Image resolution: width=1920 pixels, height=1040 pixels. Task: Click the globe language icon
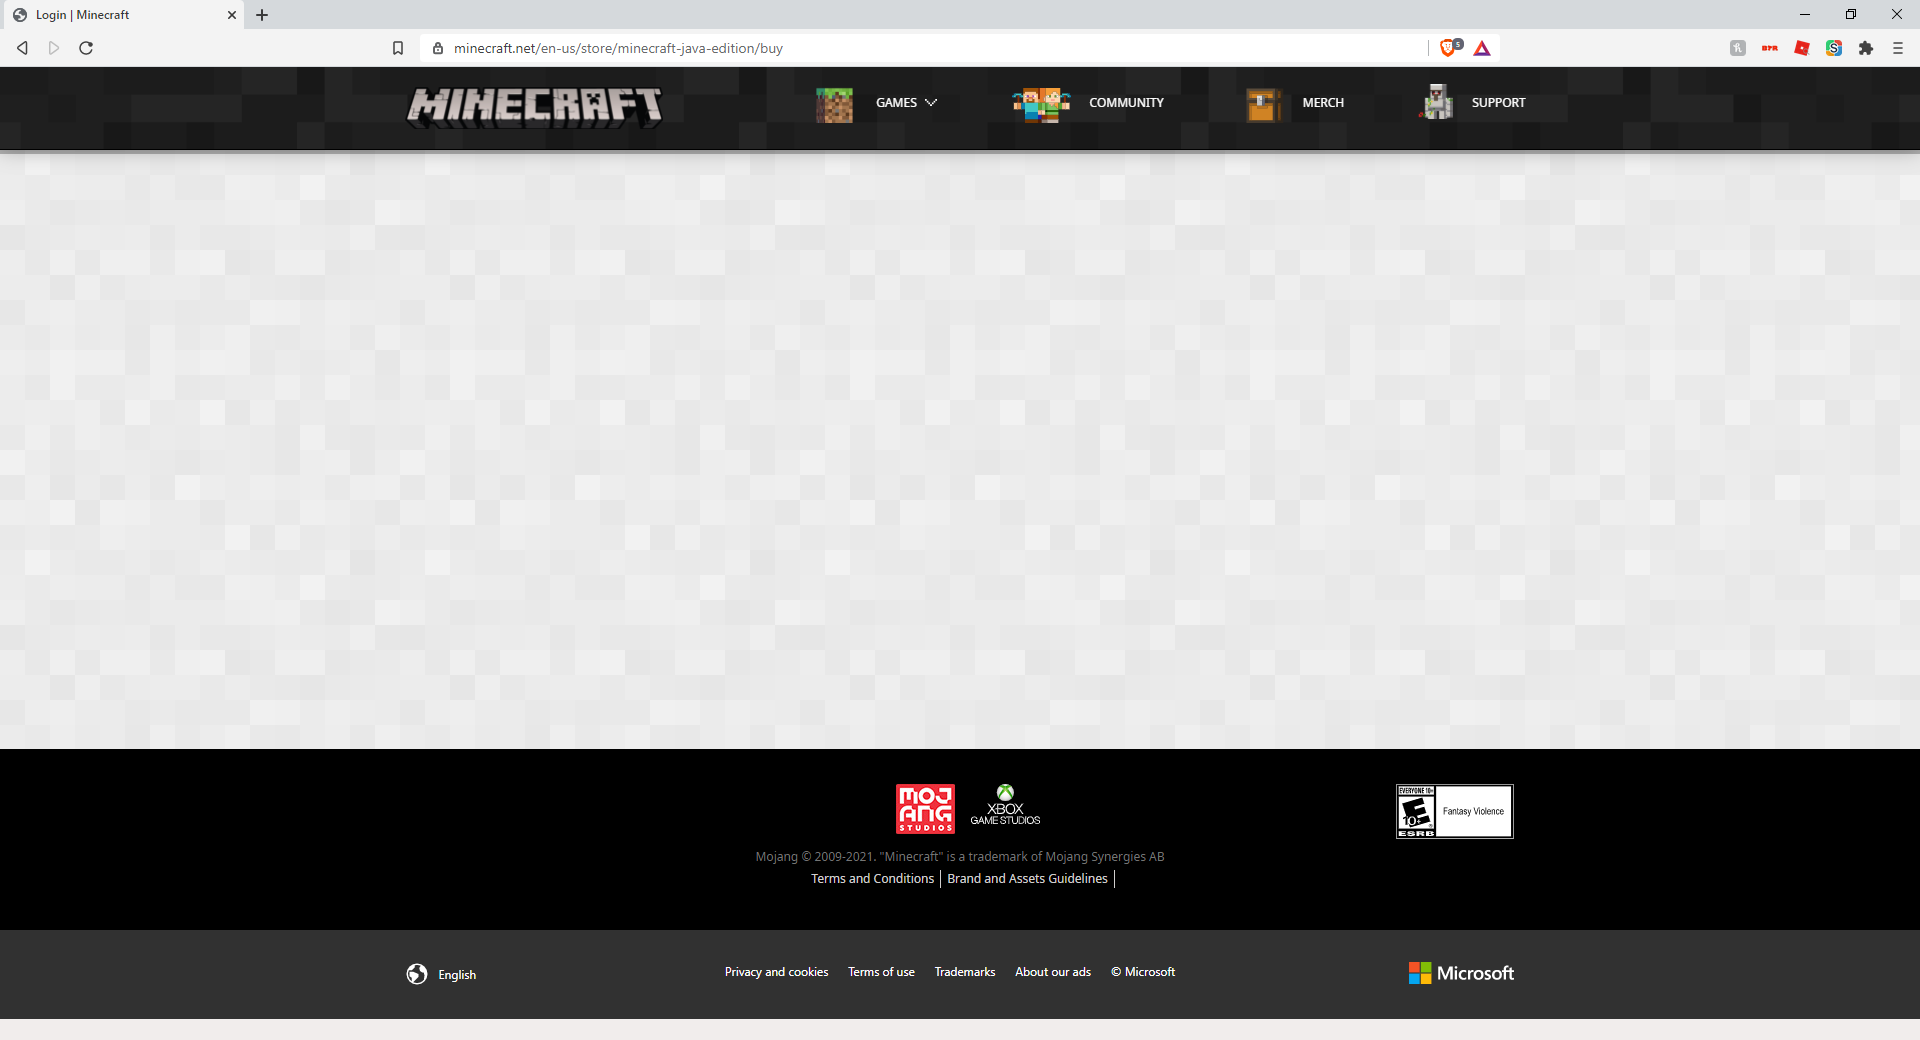(417, 974)
